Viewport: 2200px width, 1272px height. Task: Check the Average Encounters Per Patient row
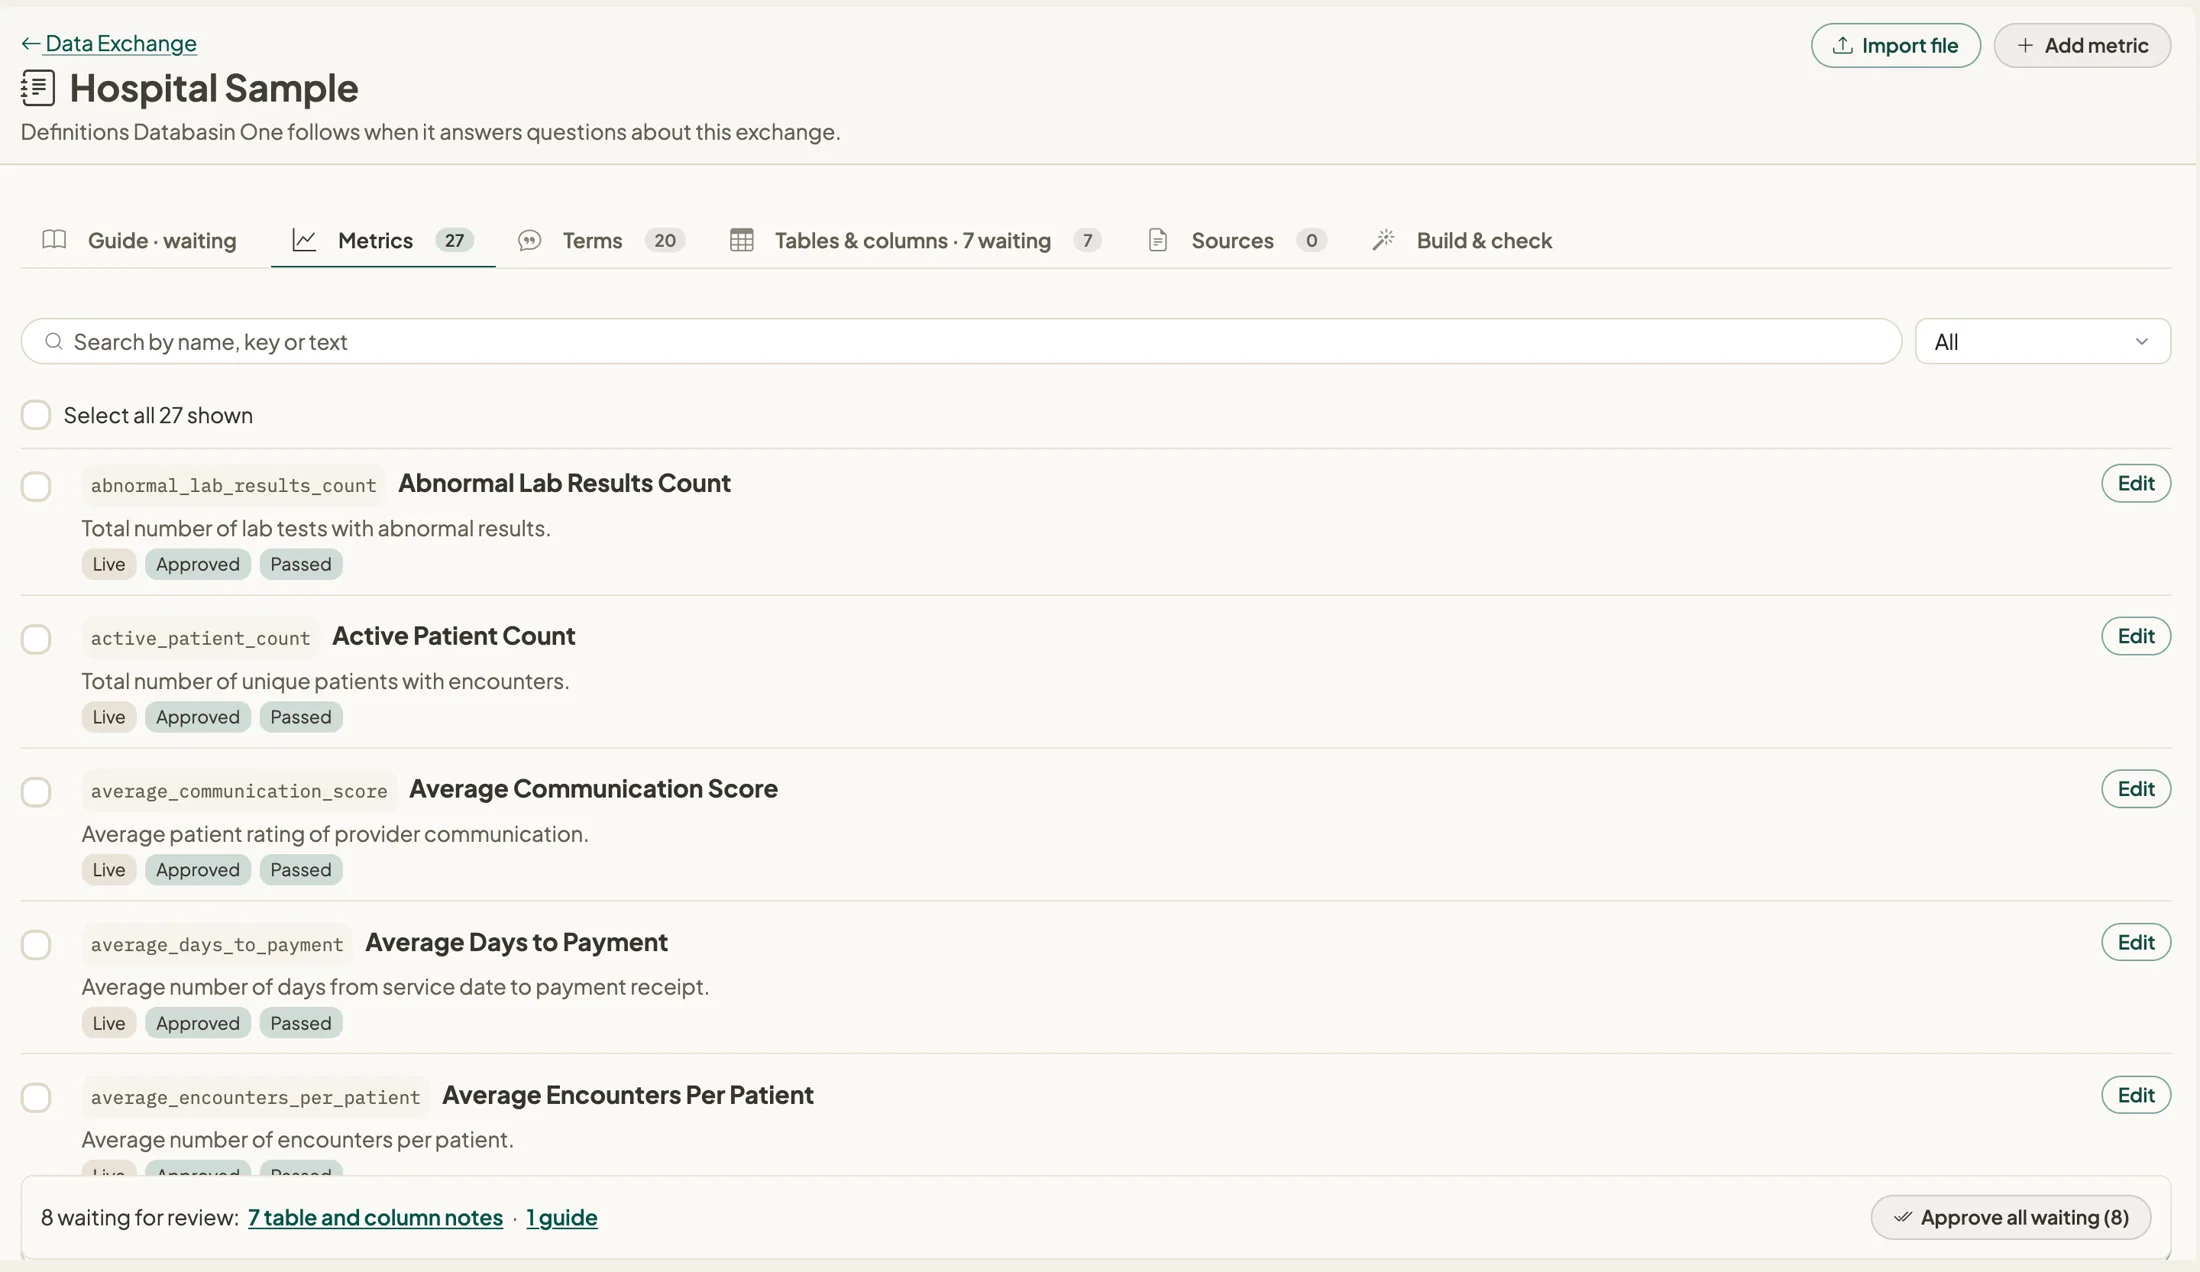[36, 1097]
